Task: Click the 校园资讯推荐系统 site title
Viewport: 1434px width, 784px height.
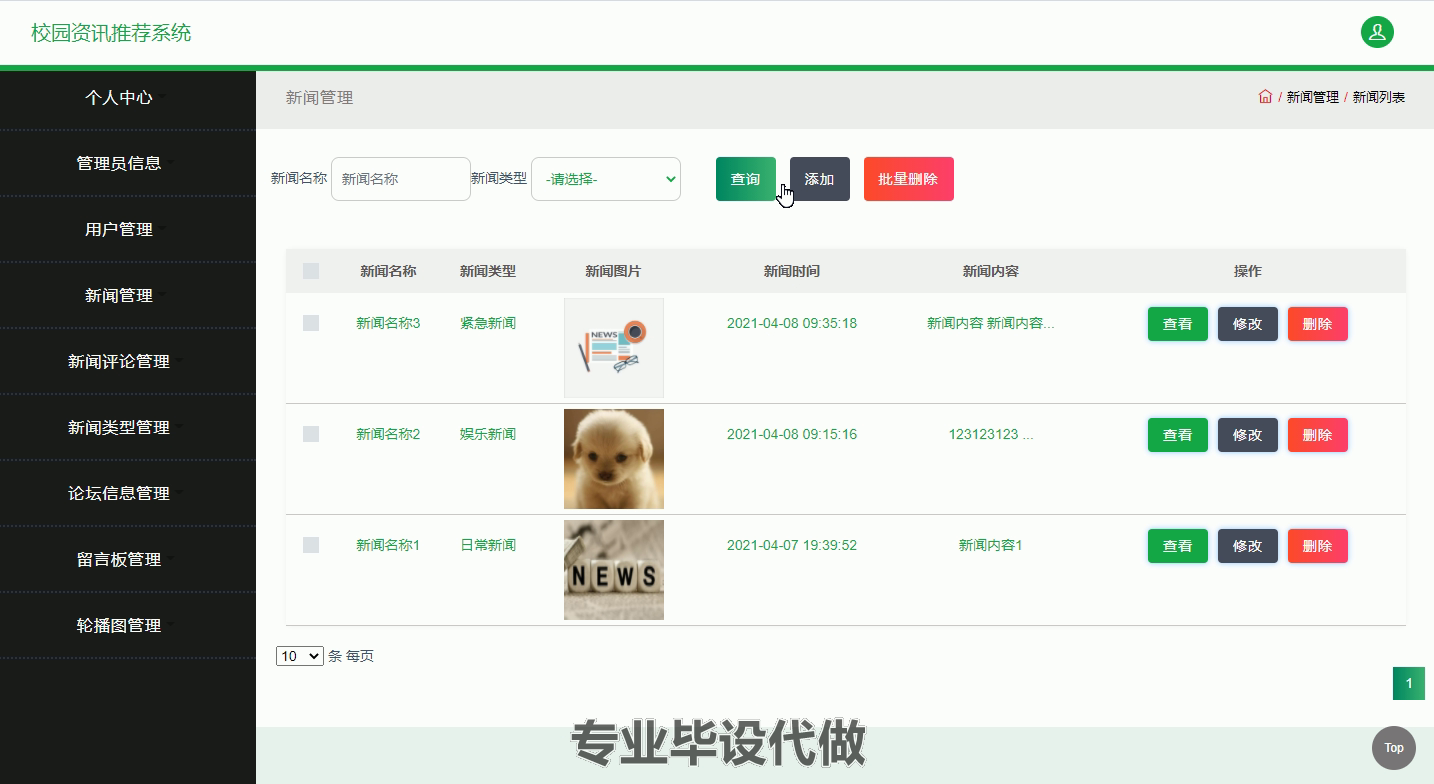Action: (x=111, y=33)
